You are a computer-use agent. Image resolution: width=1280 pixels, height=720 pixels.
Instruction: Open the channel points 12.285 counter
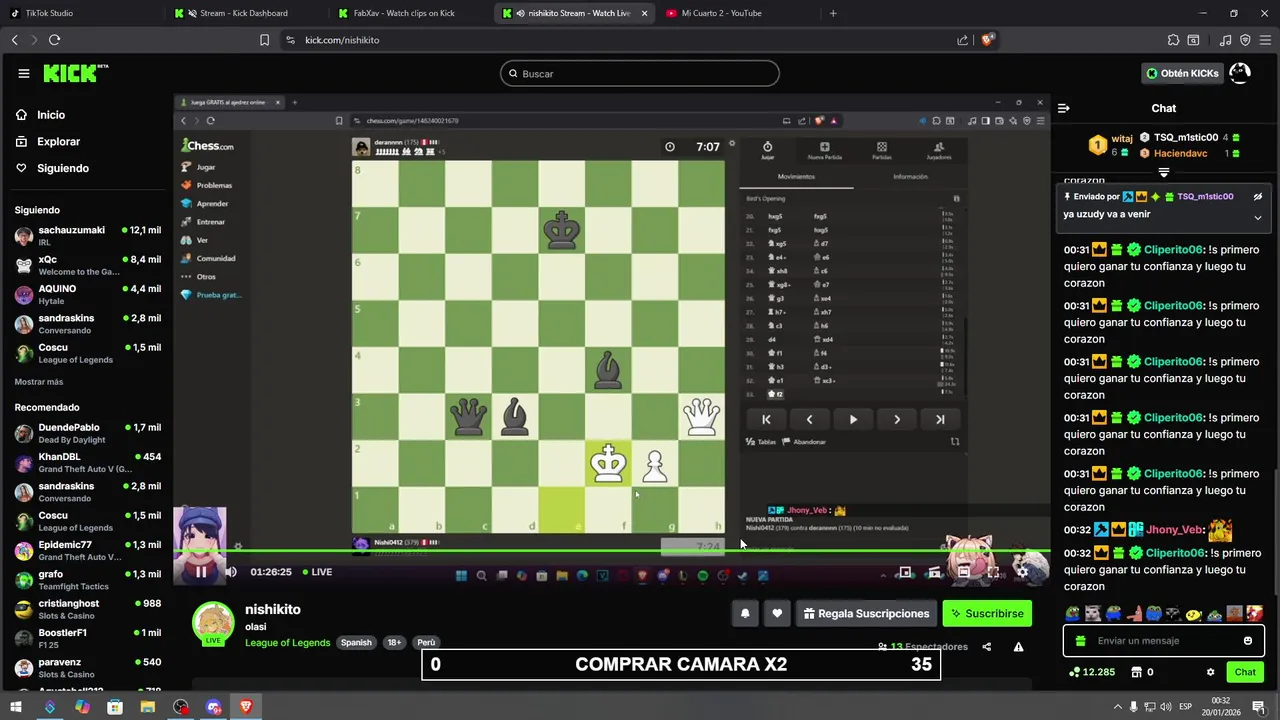coord(1092,672)
